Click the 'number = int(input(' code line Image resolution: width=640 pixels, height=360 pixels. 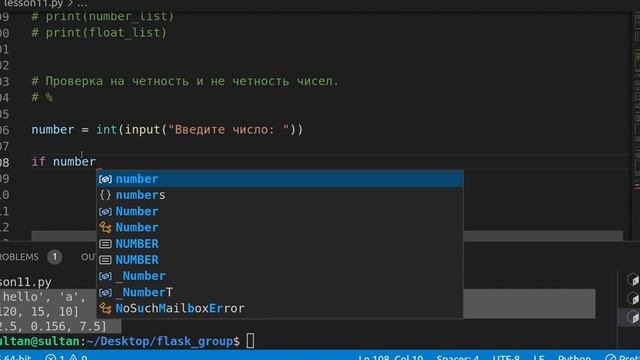[167, 130]
